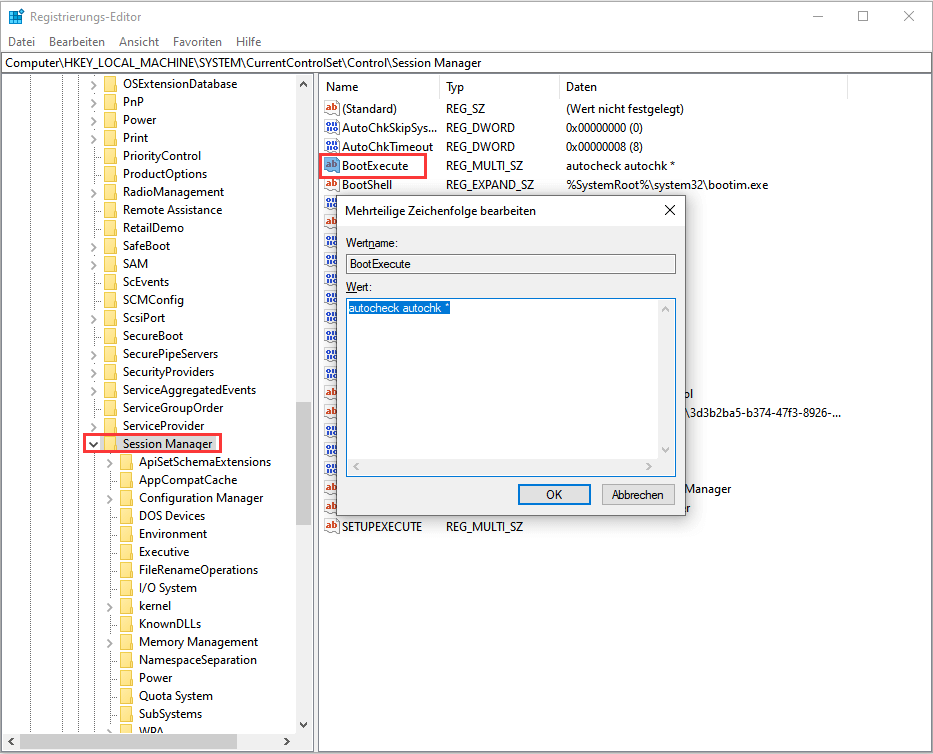The image size is (933, 754).
Task: Collapse the Session Manager key
Action: [93, 443]
